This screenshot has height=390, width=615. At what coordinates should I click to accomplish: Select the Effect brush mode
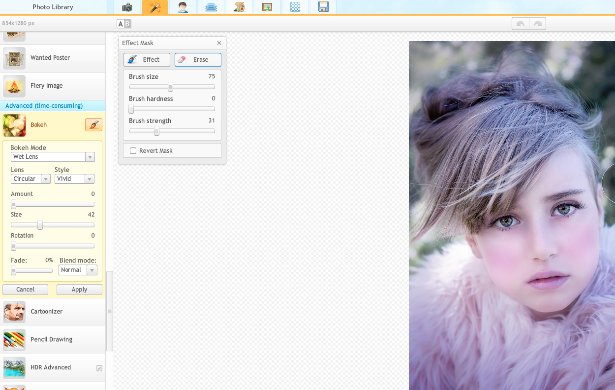pyautogui.click(x=147, y=60)
